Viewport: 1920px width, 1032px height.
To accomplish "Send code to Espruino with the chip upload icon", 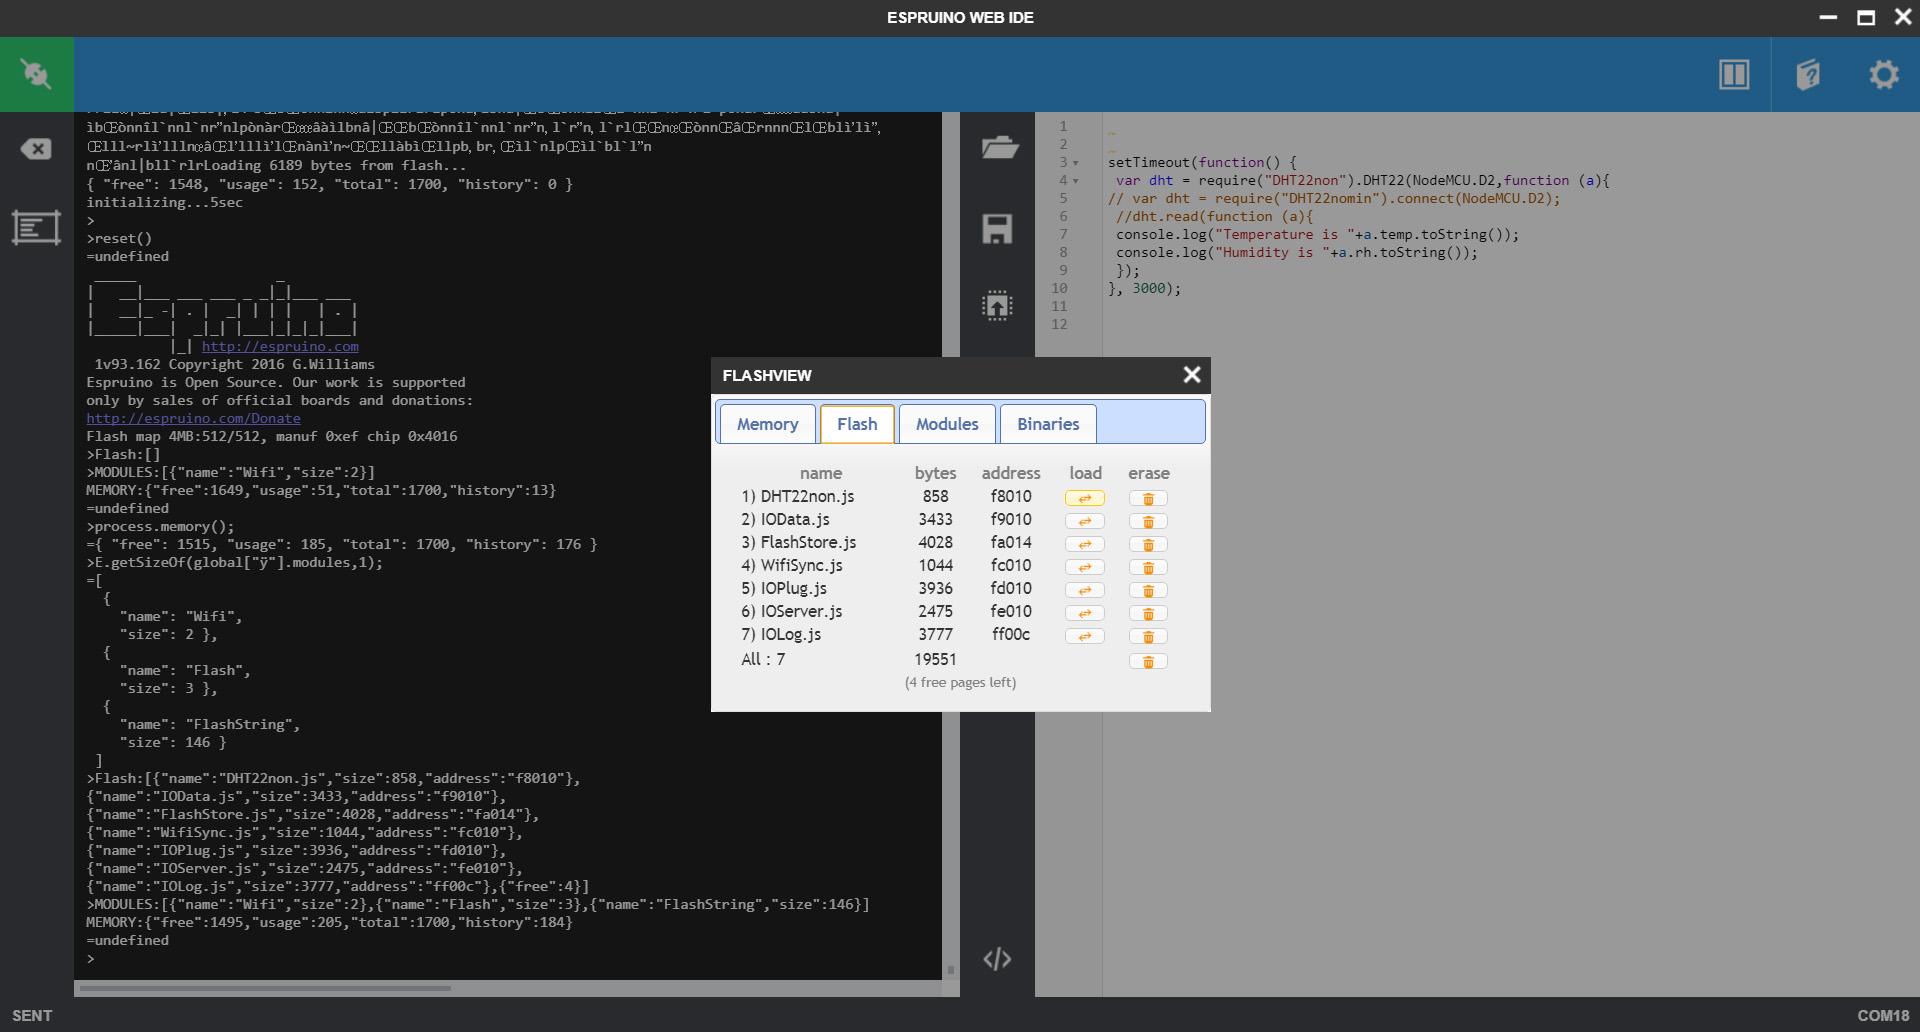I will pyautogui.click(x=997, y=305).
